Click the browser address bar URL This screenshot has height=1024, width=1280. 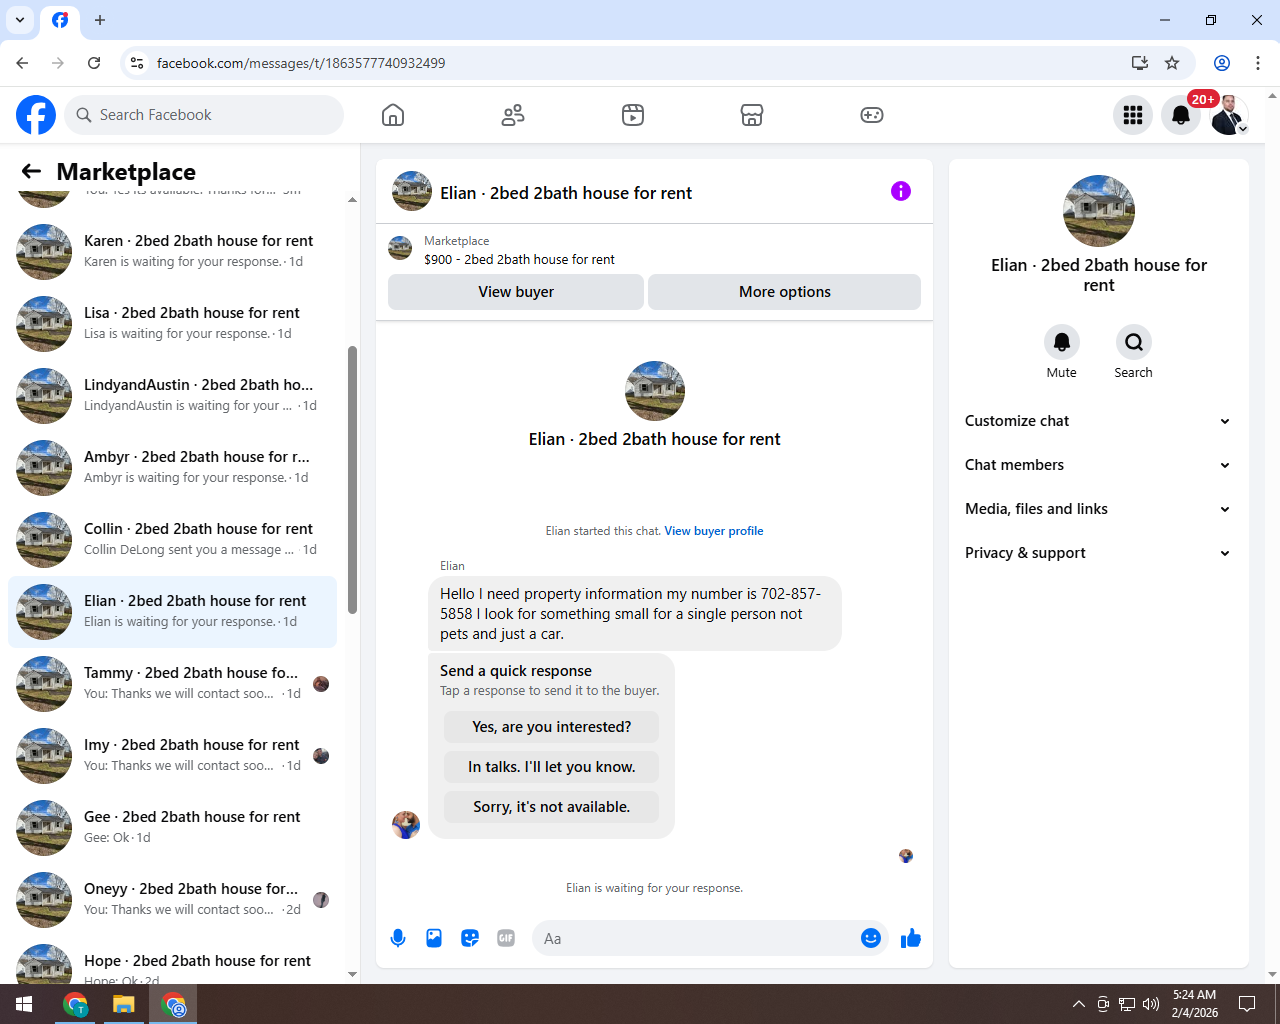tap(301, 63)
